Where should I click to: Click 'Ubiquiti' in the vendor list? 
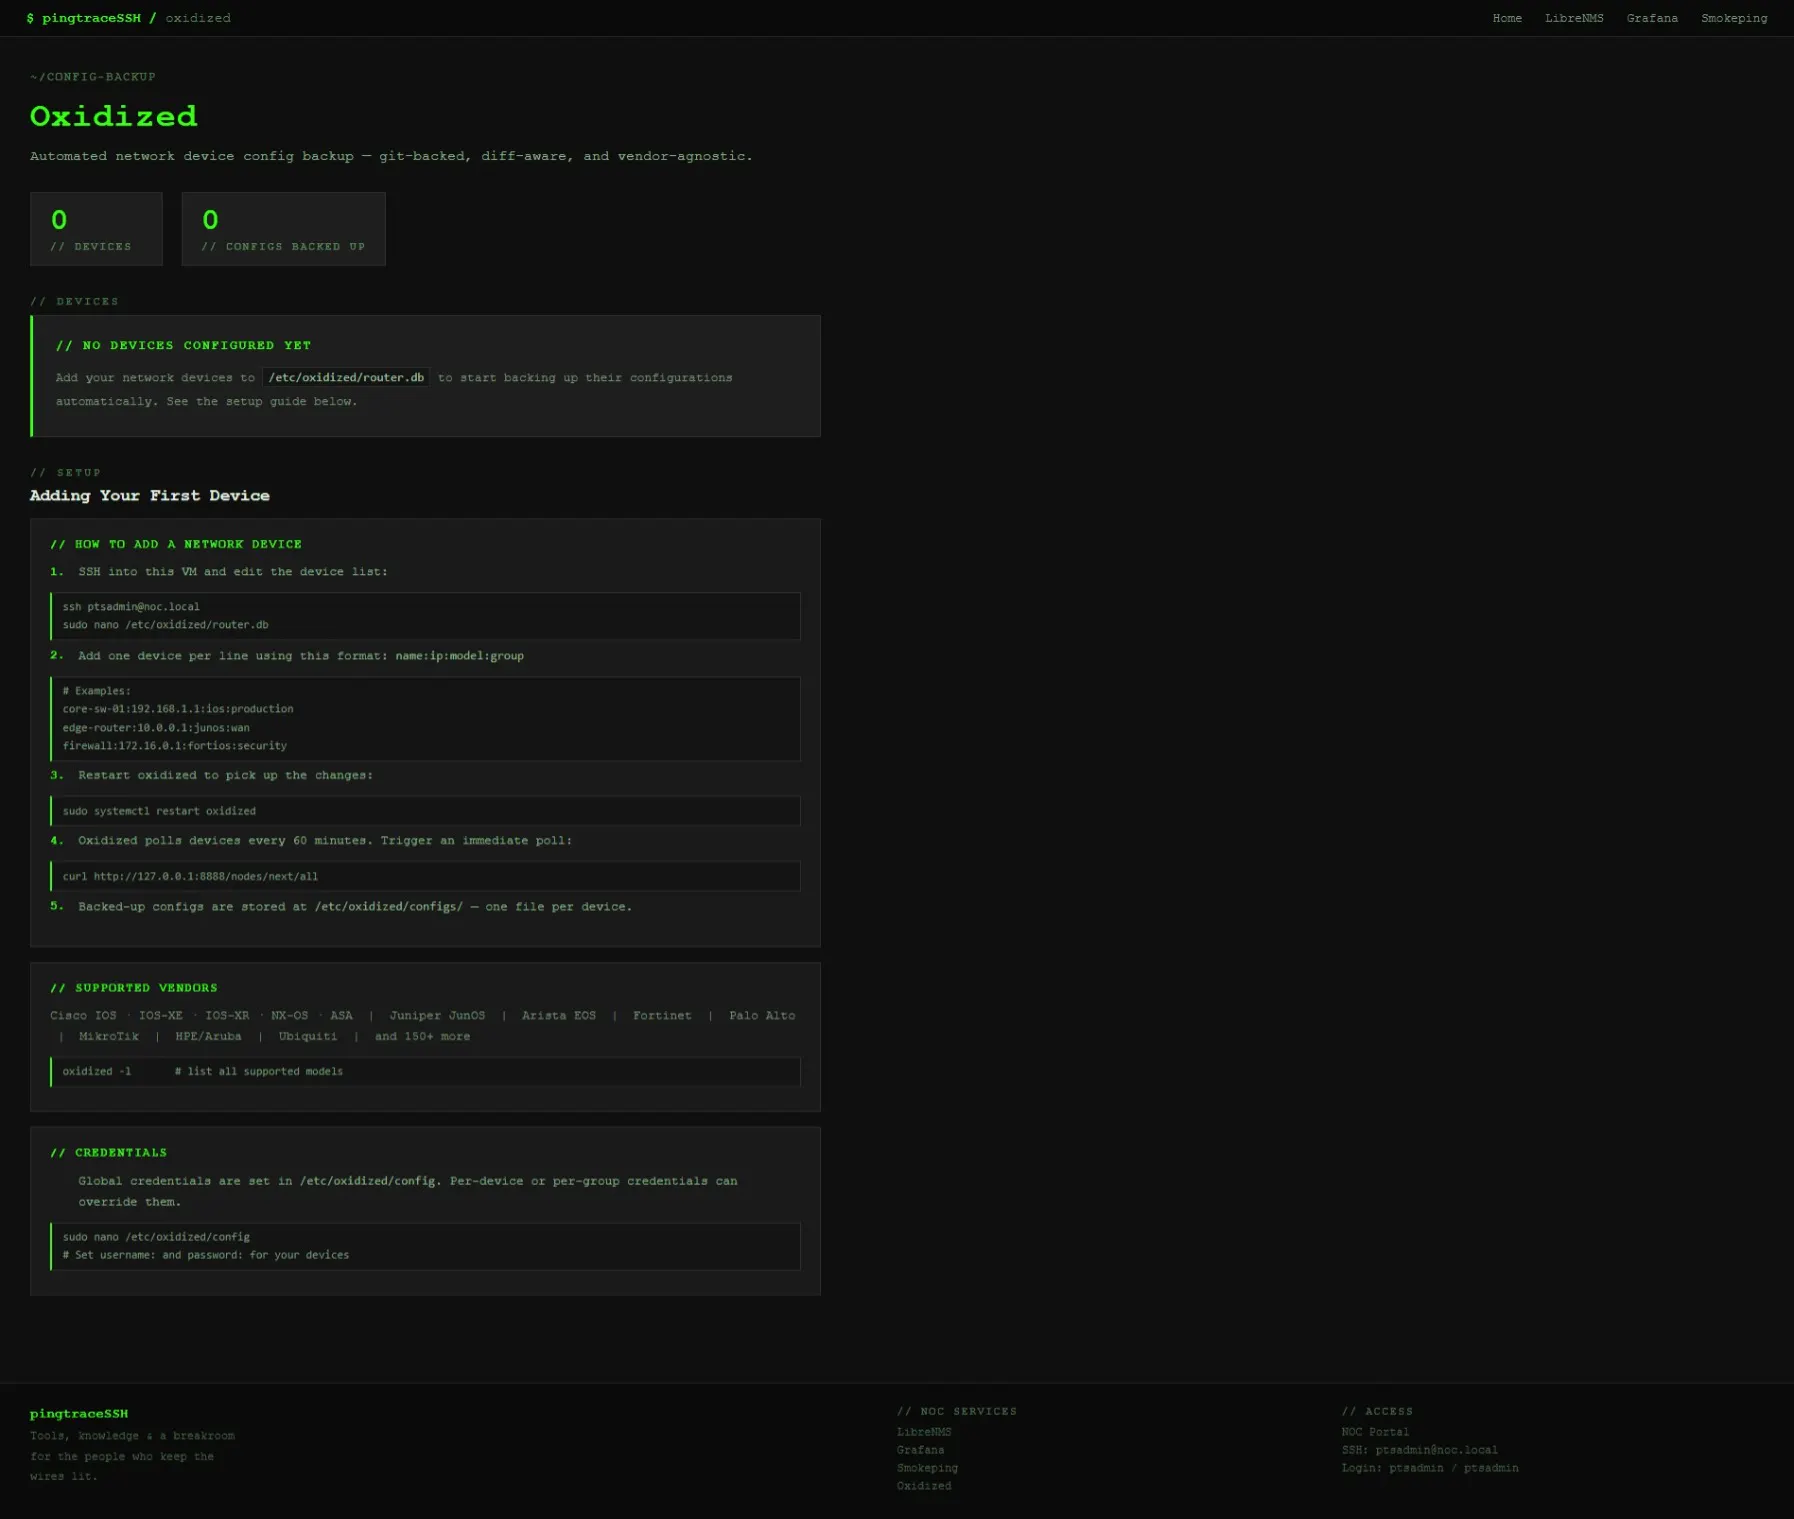(308, 1036)
